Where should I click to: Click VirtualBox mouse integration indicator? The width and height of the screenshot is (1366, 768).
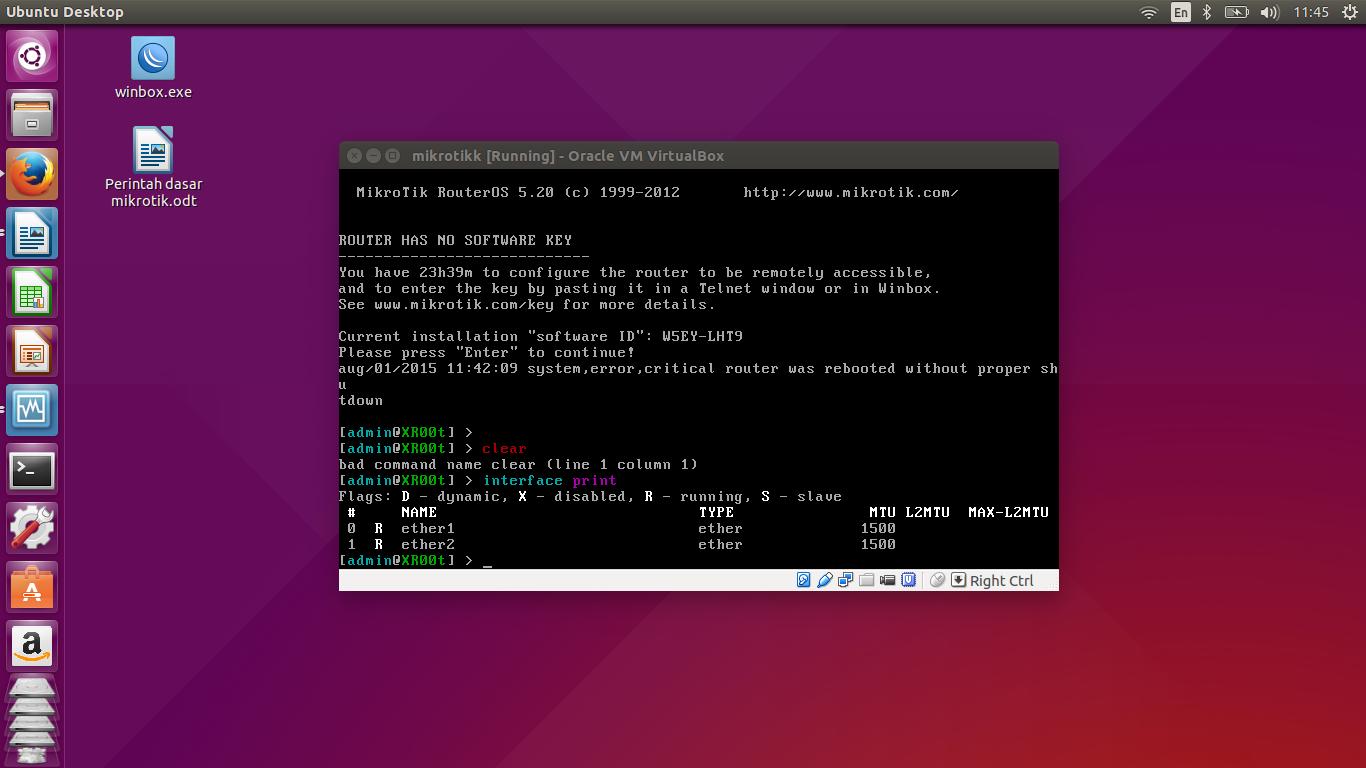click(937, 580)
